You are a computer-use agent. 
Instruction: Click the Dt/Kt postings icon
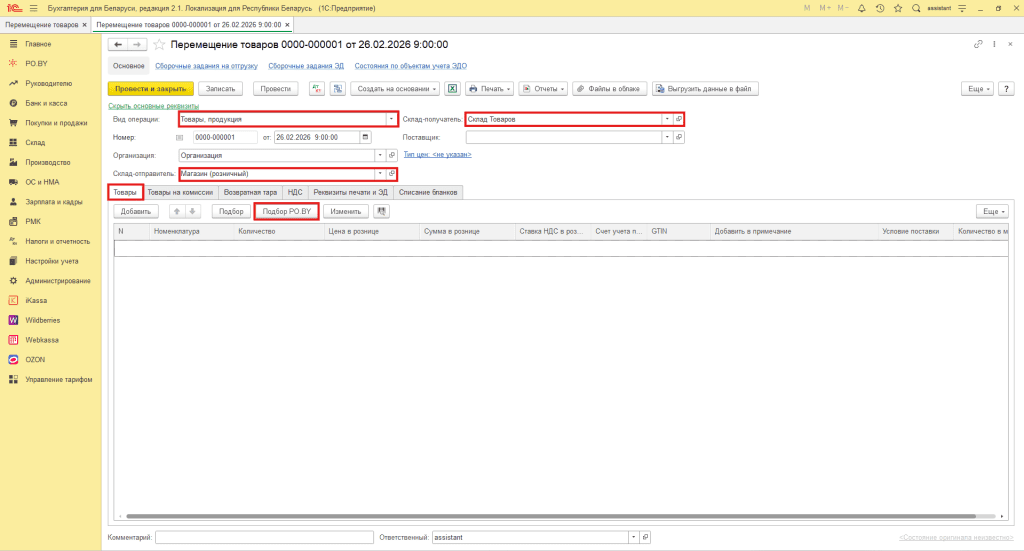coord(317,88)
